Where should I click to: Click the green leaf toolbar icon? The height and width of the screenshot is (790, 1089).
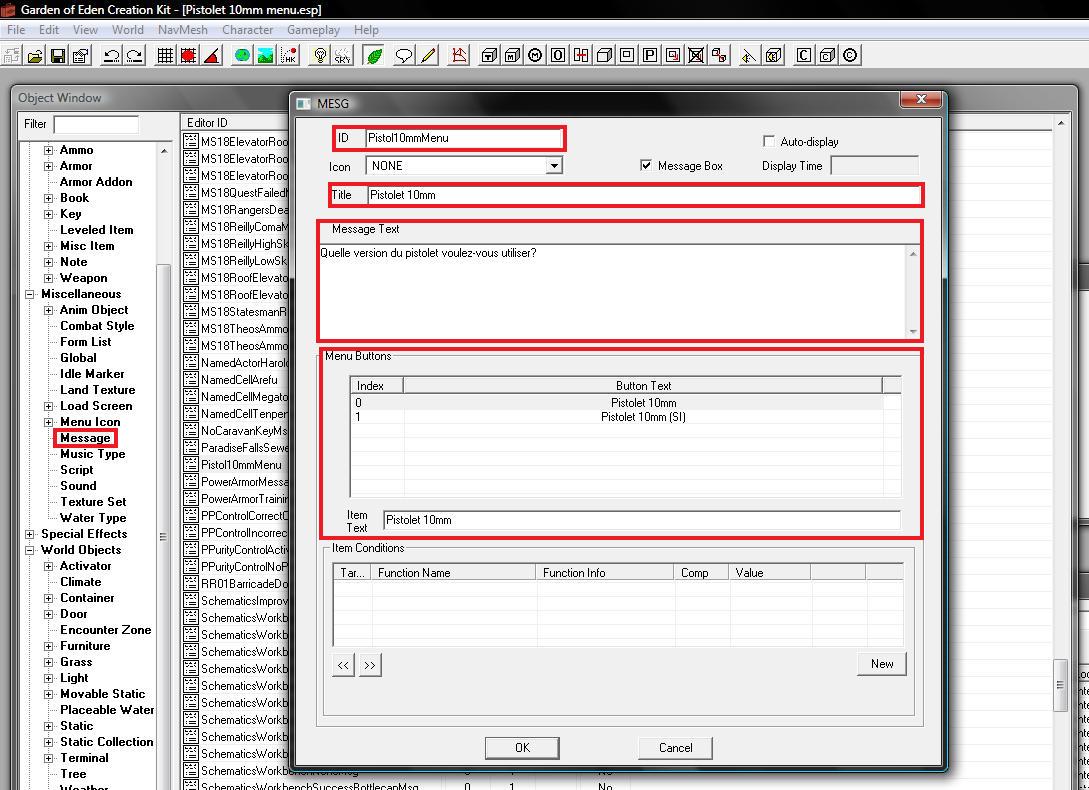(x=374, y=56)
